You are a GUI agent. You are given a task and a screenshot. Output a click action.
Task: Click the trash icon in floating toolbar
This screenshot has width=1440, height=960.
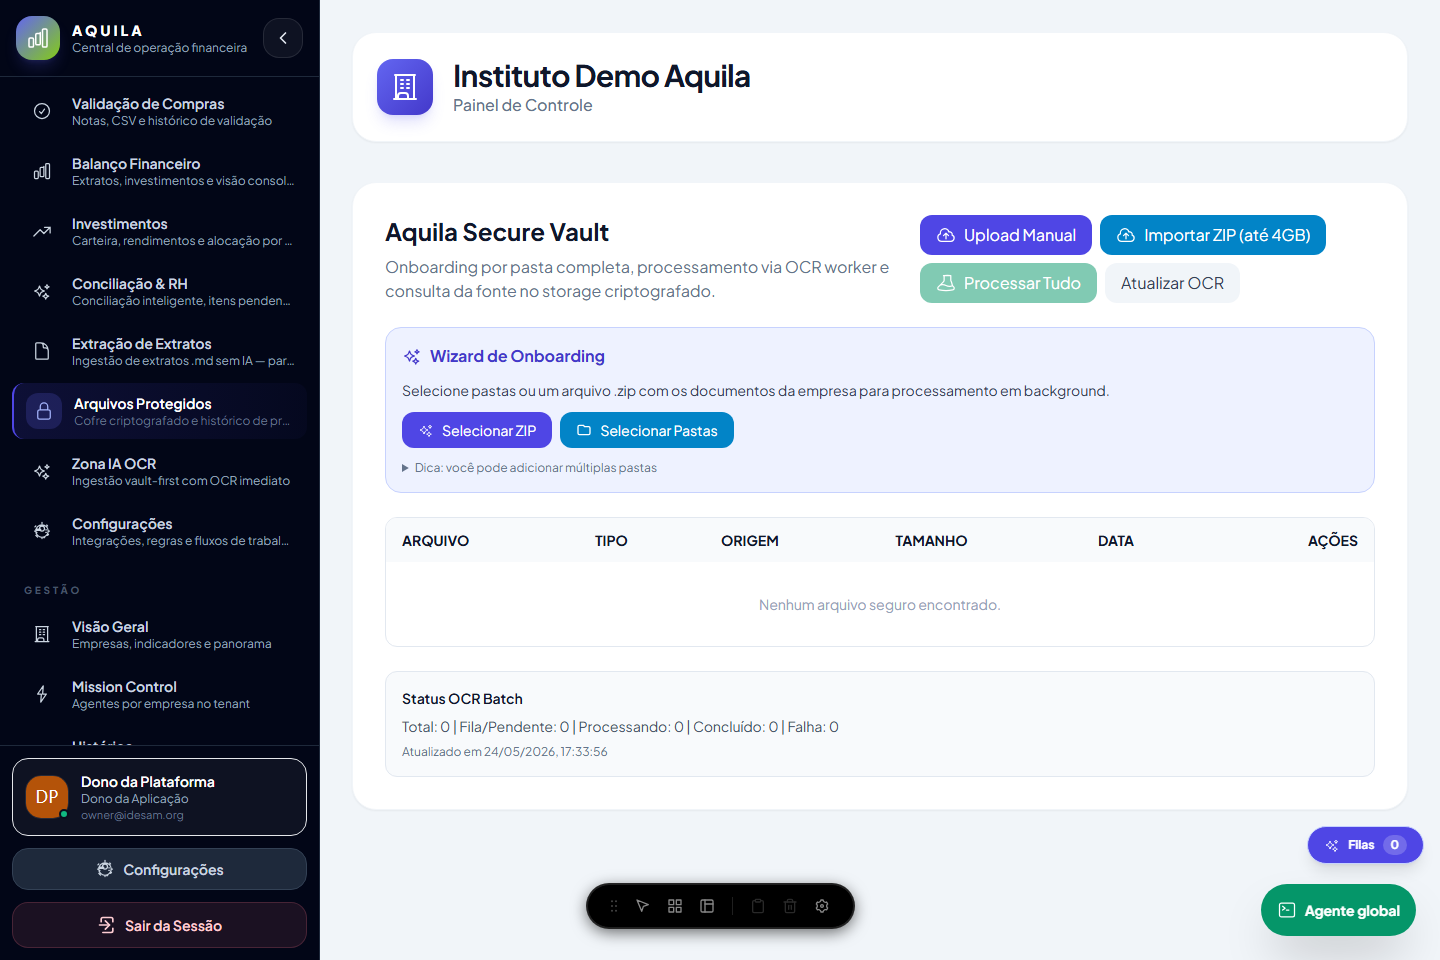tap(790, 906)
